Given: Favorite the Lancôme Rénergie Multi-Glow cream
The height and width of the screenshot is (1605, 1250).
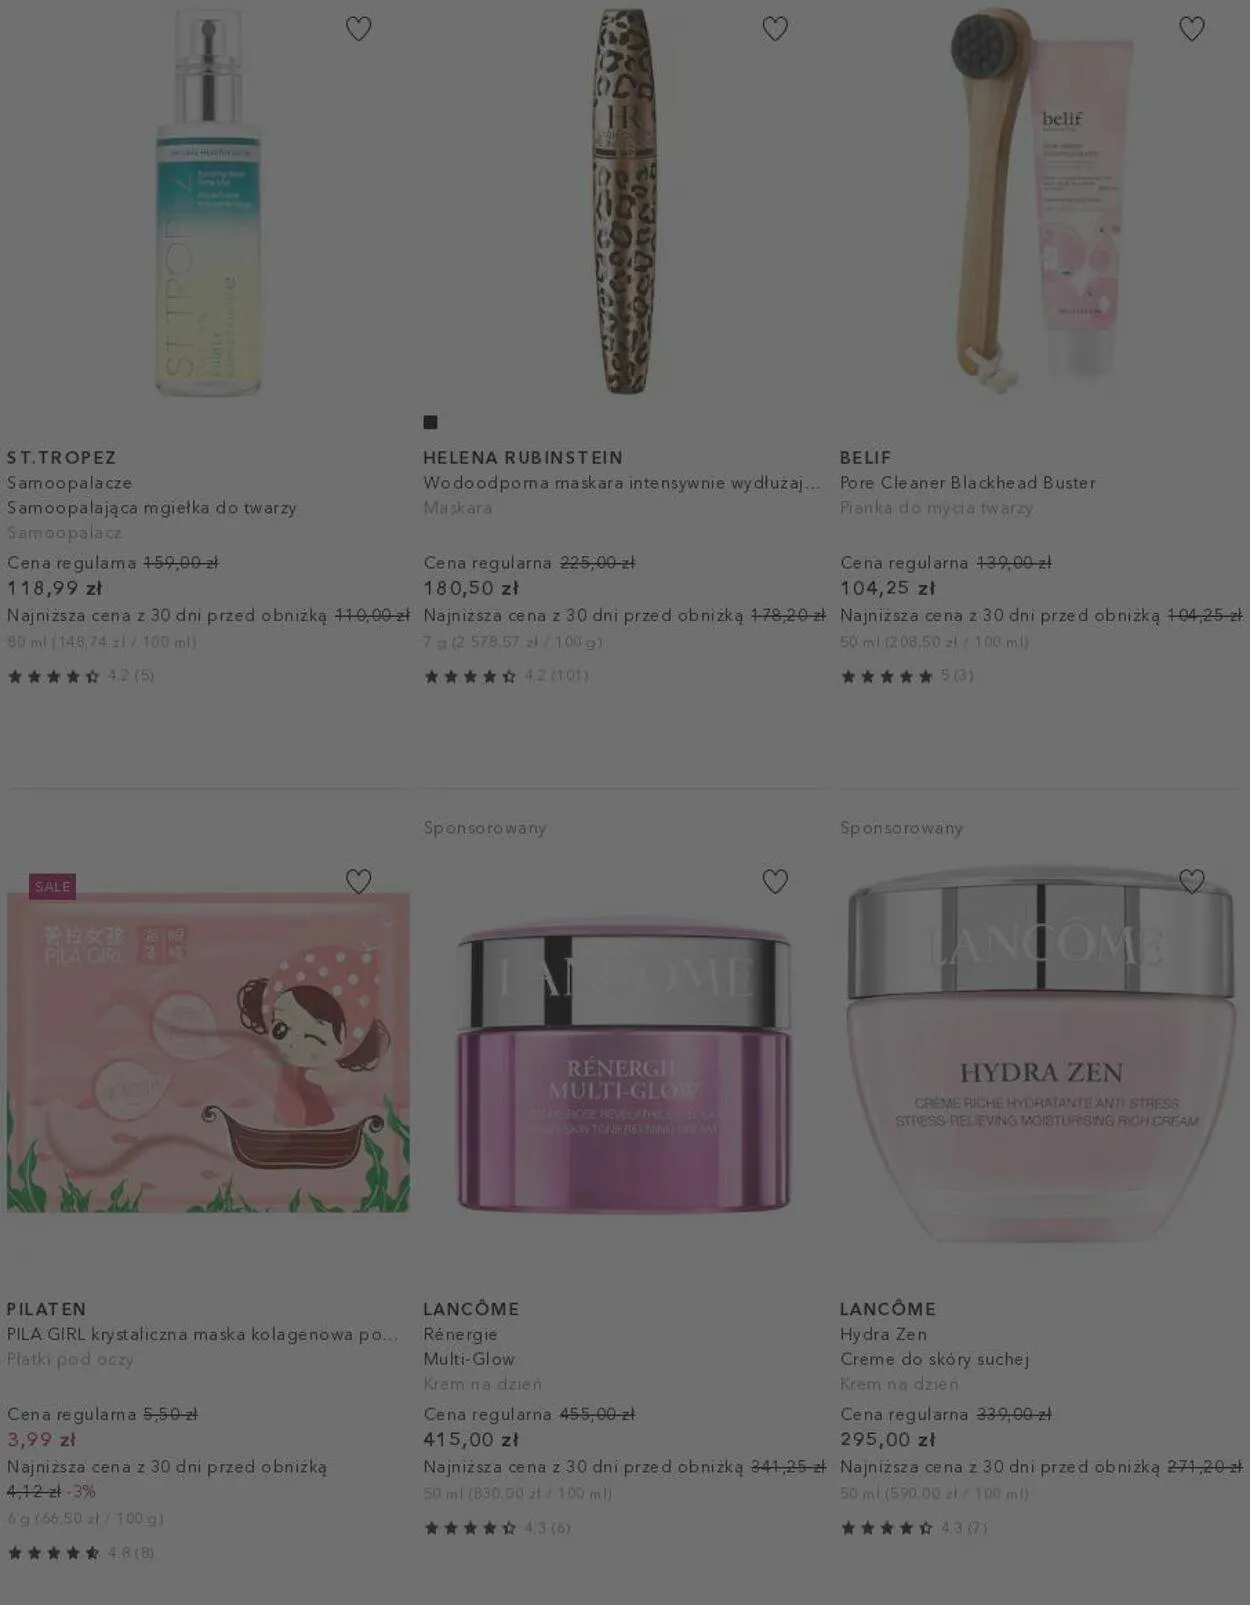Looking at the screenshot, I should (x=775, y=881).
